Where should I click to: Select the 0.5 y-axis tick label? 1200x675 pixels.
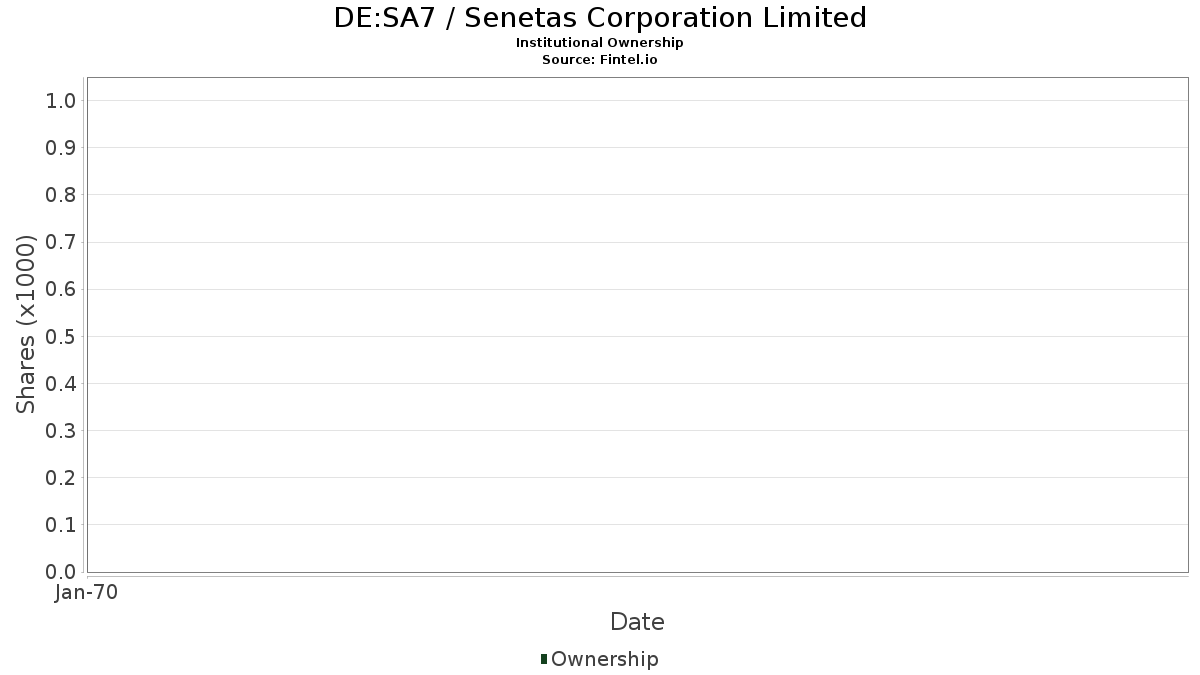61,337
